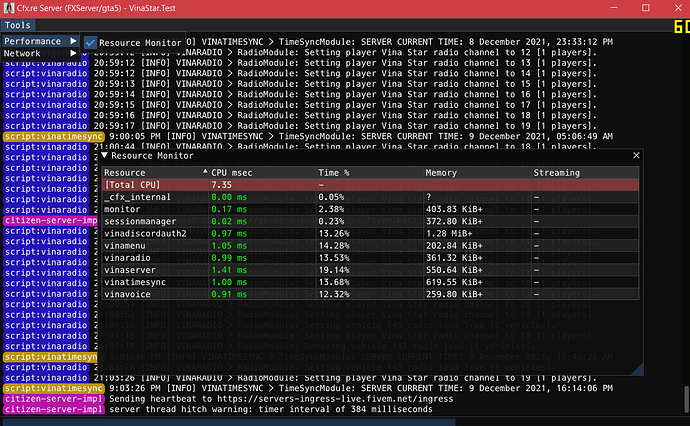Grab the Resource Monitor resize grip corner
The width and height of the screenshot is (690, 426).
pos(639,370)
